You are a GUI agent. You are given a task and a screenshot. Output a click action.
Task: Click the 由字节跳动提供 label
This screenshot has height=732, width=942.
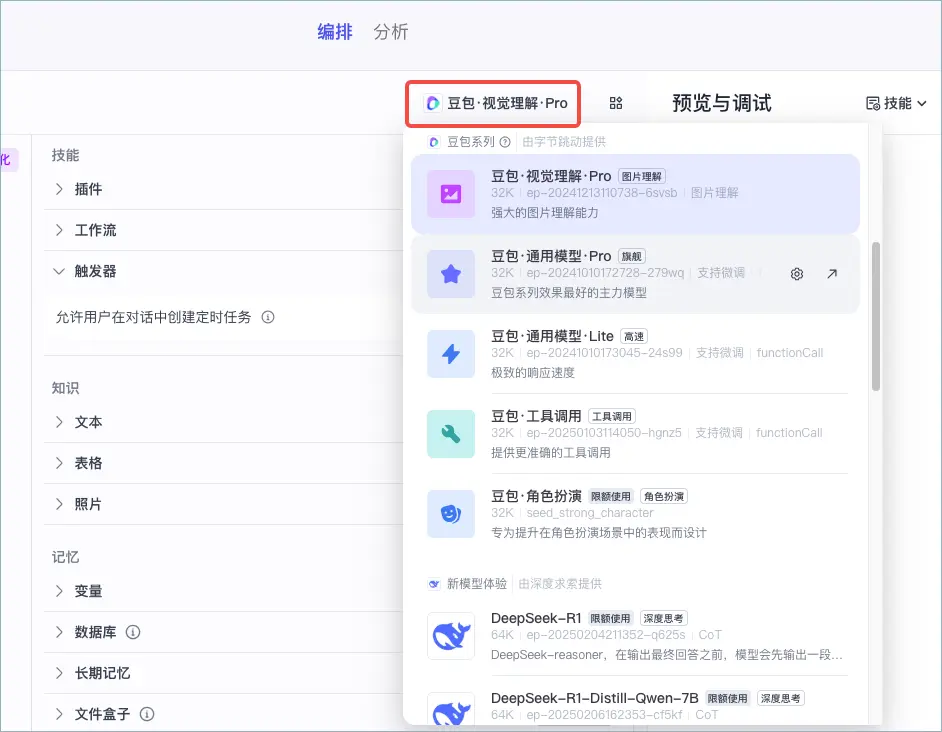(x=564, y=142)
